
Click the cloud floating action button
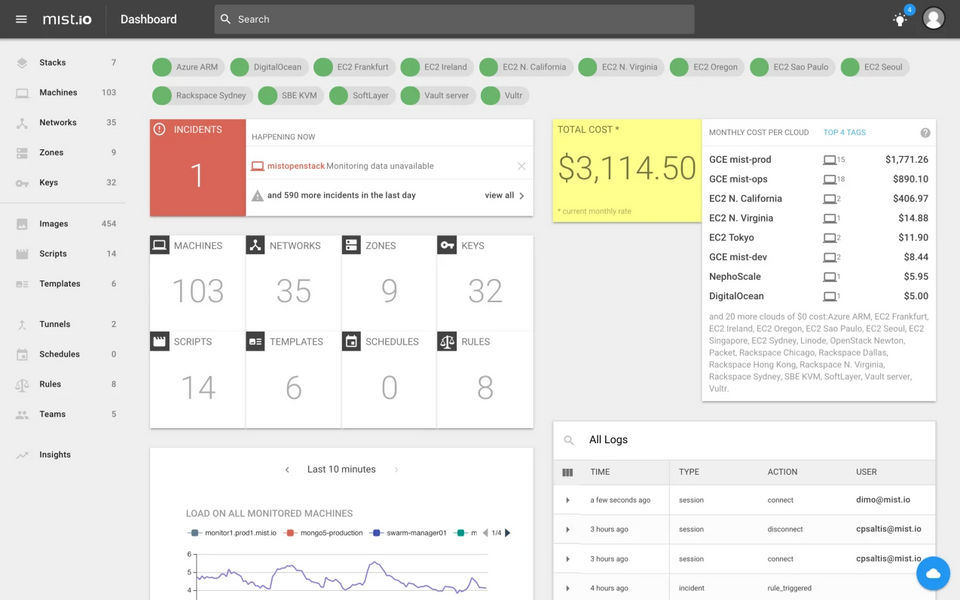pos(932,573)
